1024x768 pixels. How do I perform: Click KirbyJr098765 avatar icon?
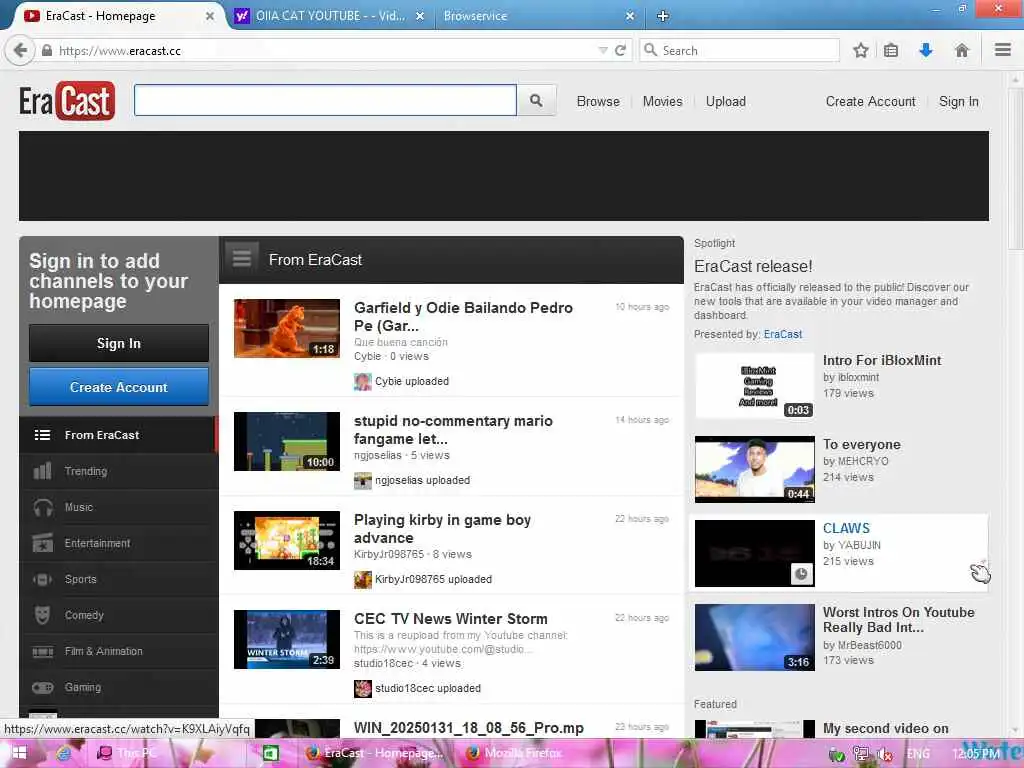click(362, 579)
